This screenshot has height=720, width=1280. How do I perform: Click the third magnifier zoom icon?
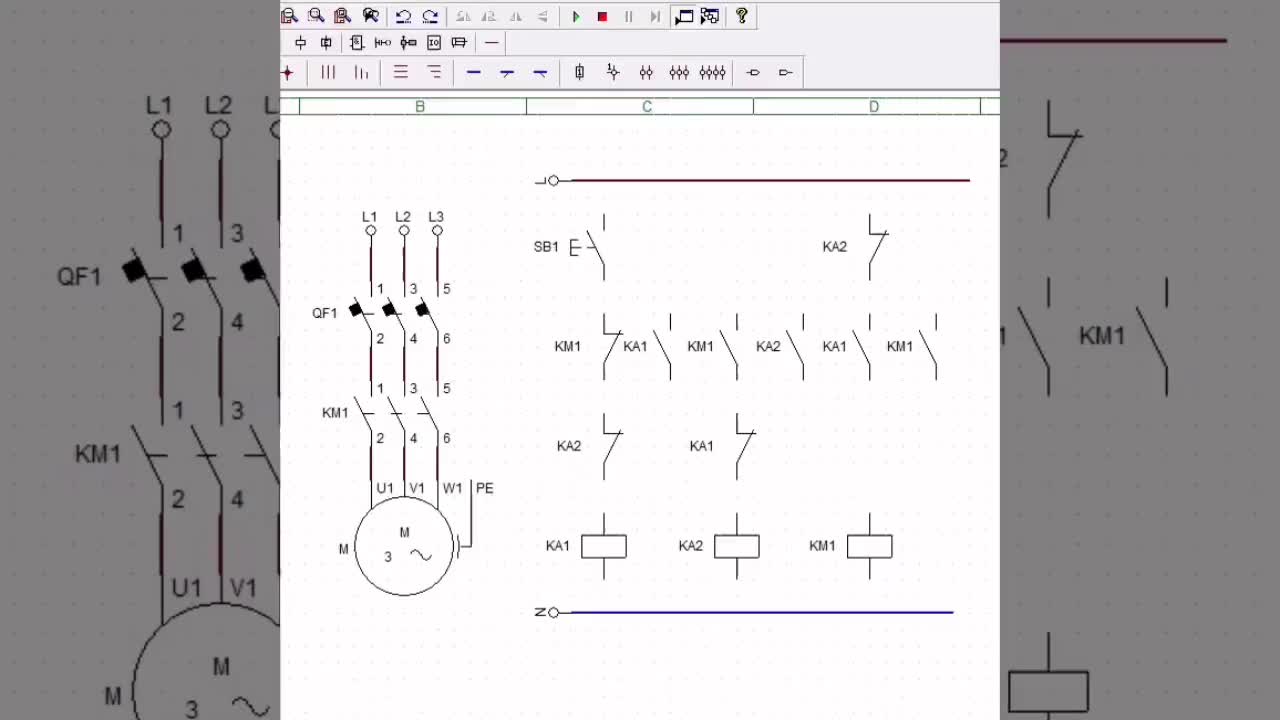(342, 16)
